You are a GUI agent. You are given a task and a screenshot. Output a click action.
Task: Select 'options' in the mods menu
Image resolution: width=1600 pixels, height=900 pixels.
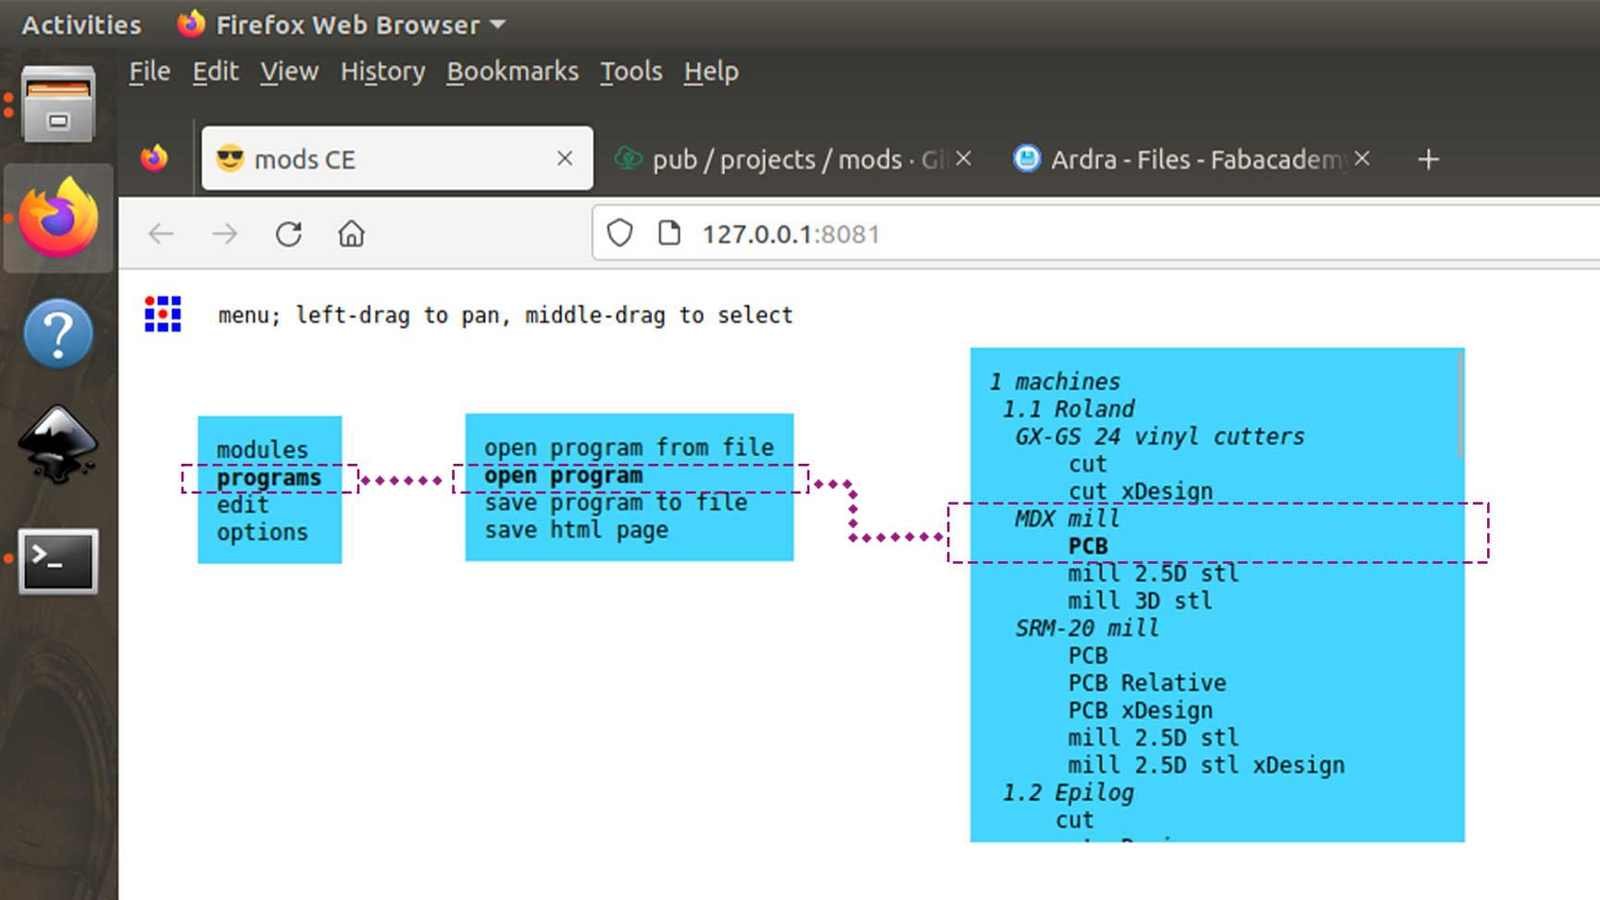coord(262,532)
